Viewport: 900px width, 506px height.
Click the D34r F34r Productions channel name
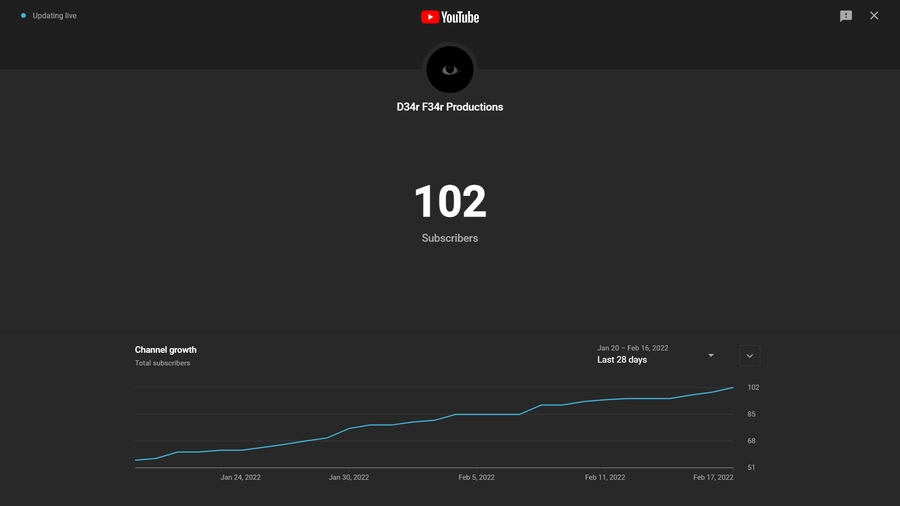pos(450,107)
